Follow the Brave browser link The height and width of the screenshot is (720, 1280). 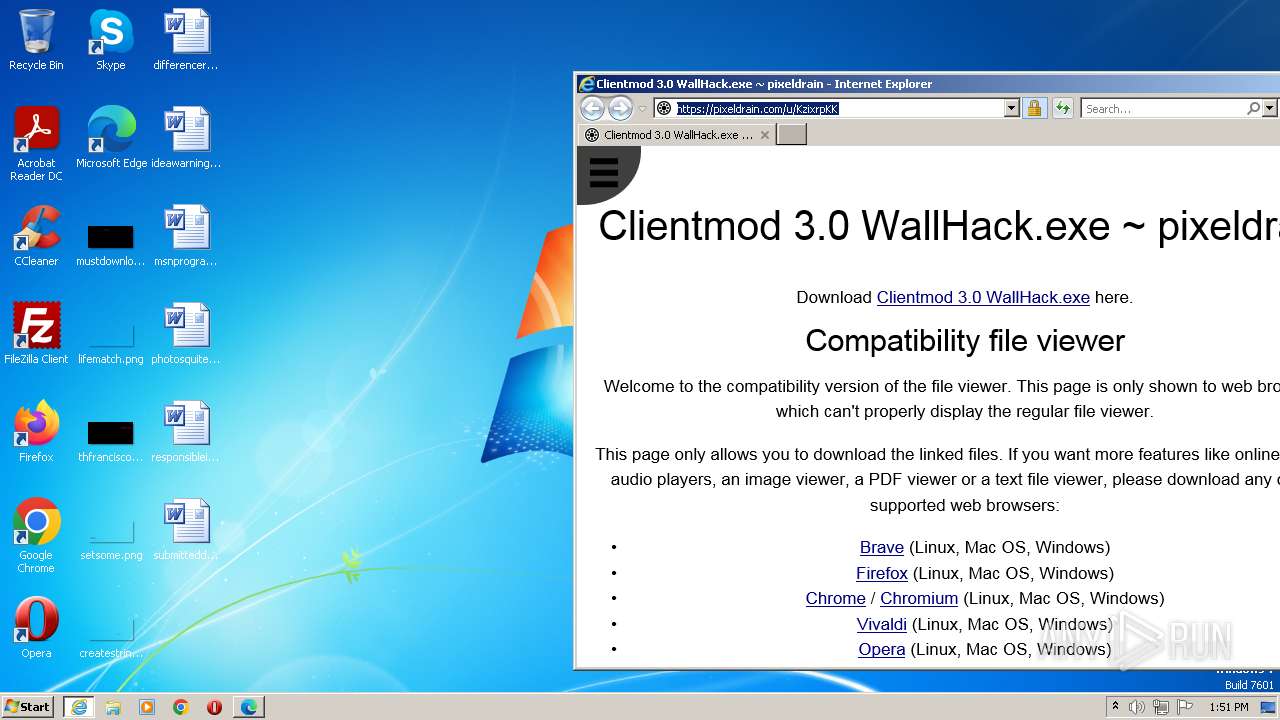coord(881,547)
